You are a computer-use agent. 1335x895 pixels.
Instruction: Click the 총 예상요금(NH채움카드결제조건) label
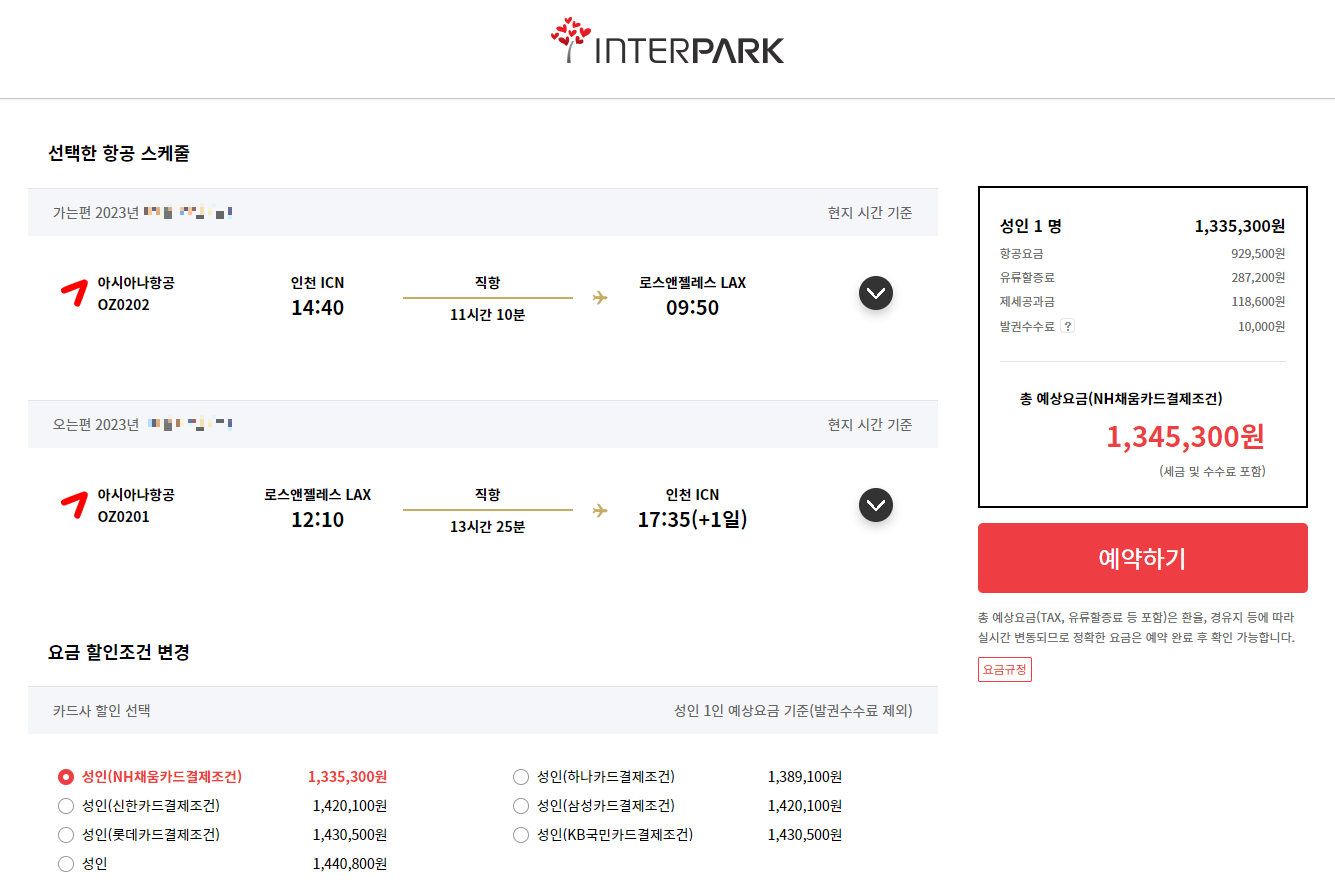click(1121, 399)
